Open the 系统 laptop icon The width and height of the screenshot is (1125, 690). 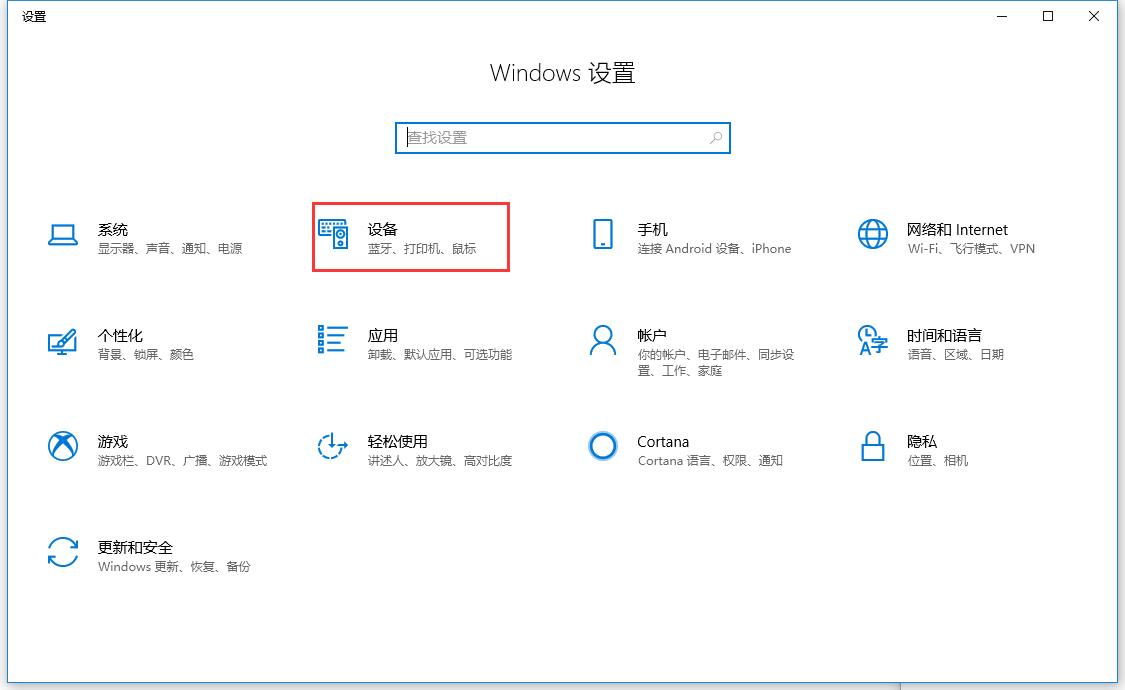(x=62, y=235)
